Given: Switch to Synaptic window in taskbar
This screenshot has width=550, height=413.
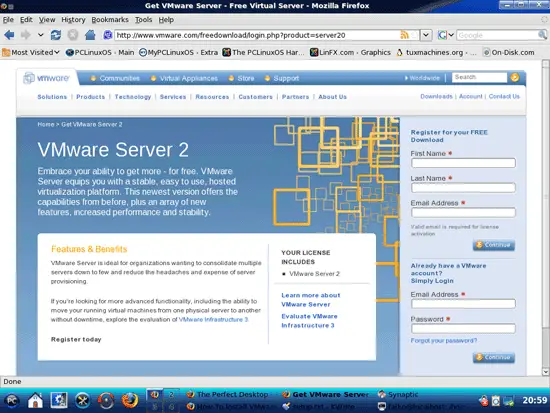Looking at the screenshot, I should click(398, 394).
